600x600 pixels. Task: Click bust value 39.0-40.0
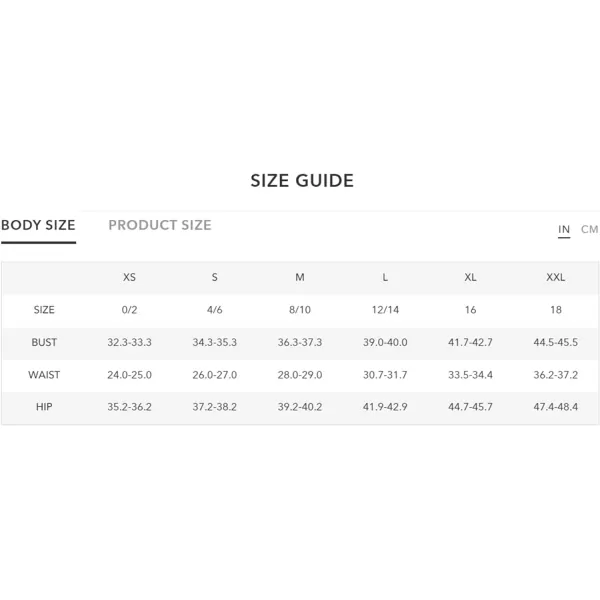point(385,342)
